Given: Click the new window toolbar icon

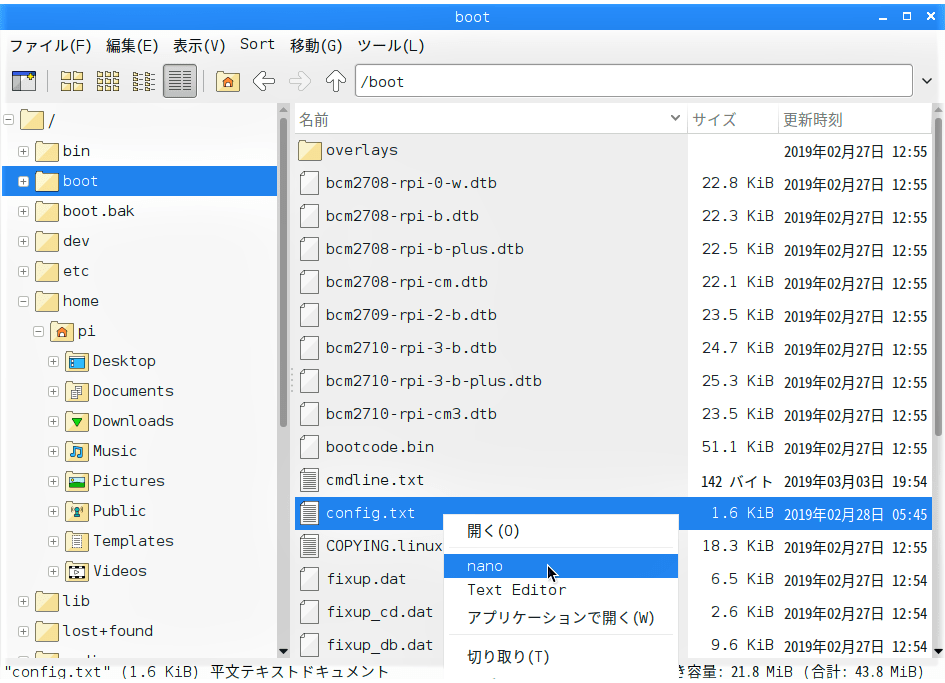Looking at the screenshot, I should coord(24,81).
